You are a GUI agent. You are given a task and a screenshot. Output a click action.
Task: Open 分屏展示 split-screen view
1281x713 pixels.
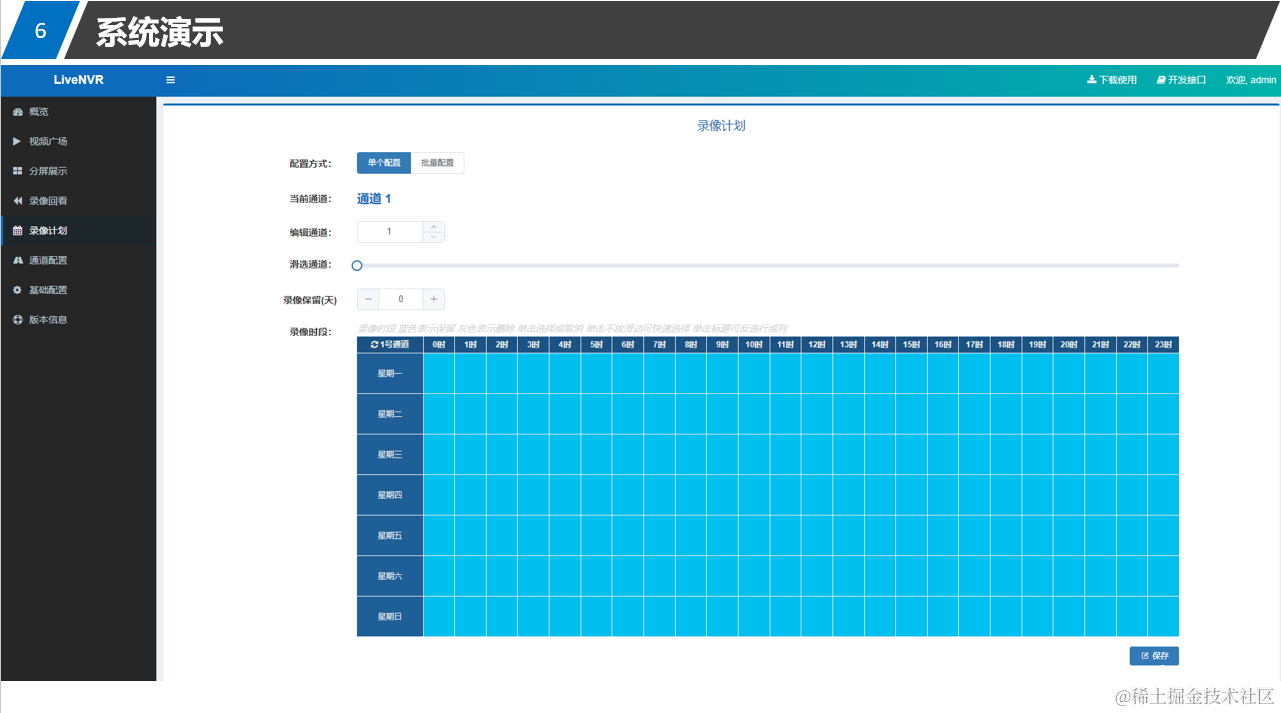click(78, 171)
